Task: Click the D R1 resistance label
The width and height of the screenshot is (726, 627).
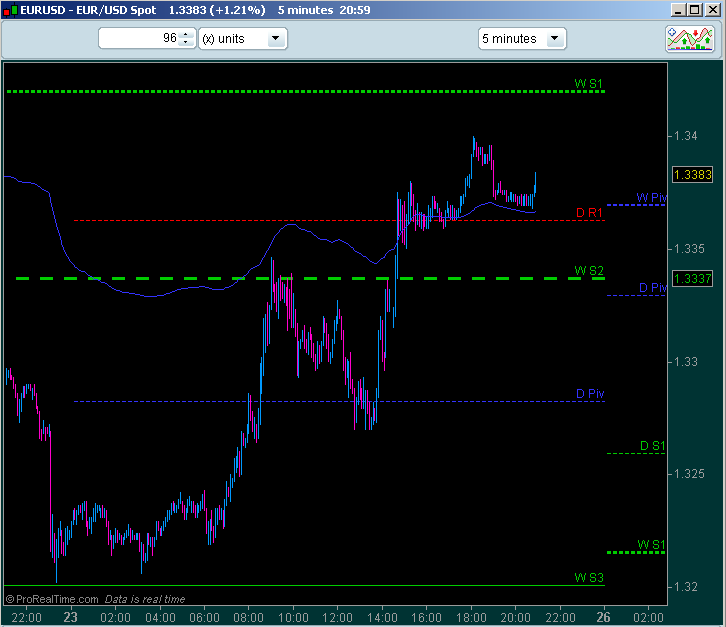Action: click(x=589, y=213)
